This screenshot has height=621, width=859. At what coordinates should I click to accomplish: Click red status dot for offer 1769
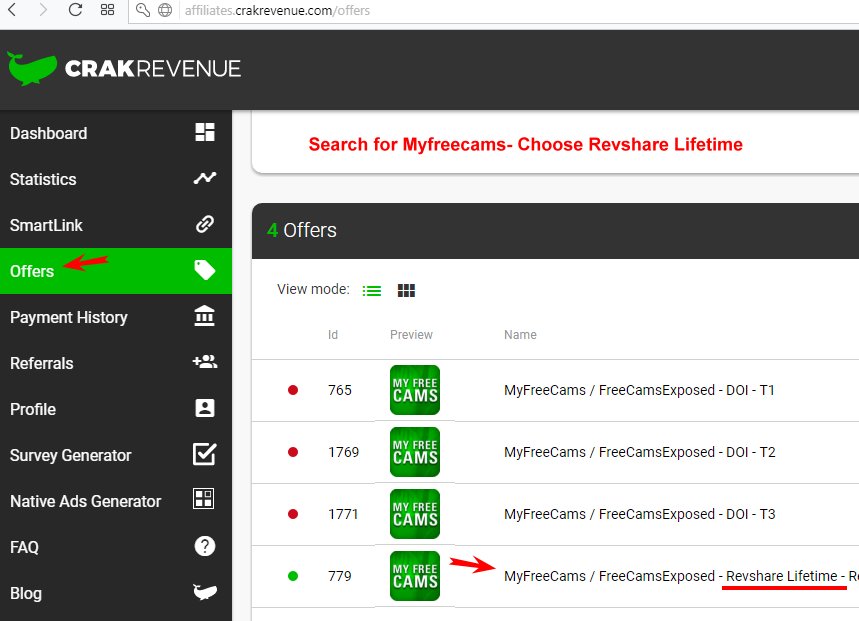[x=293, y=452]
